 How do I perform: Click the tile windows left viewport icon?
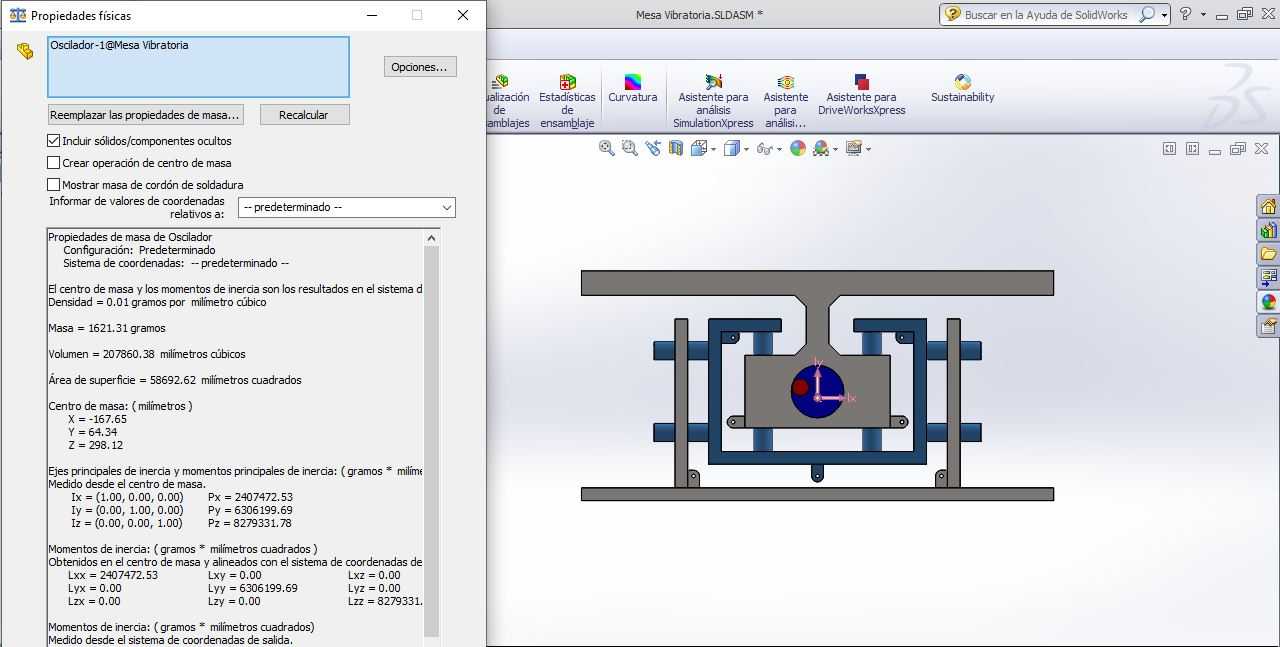[x=1169, y=148]
